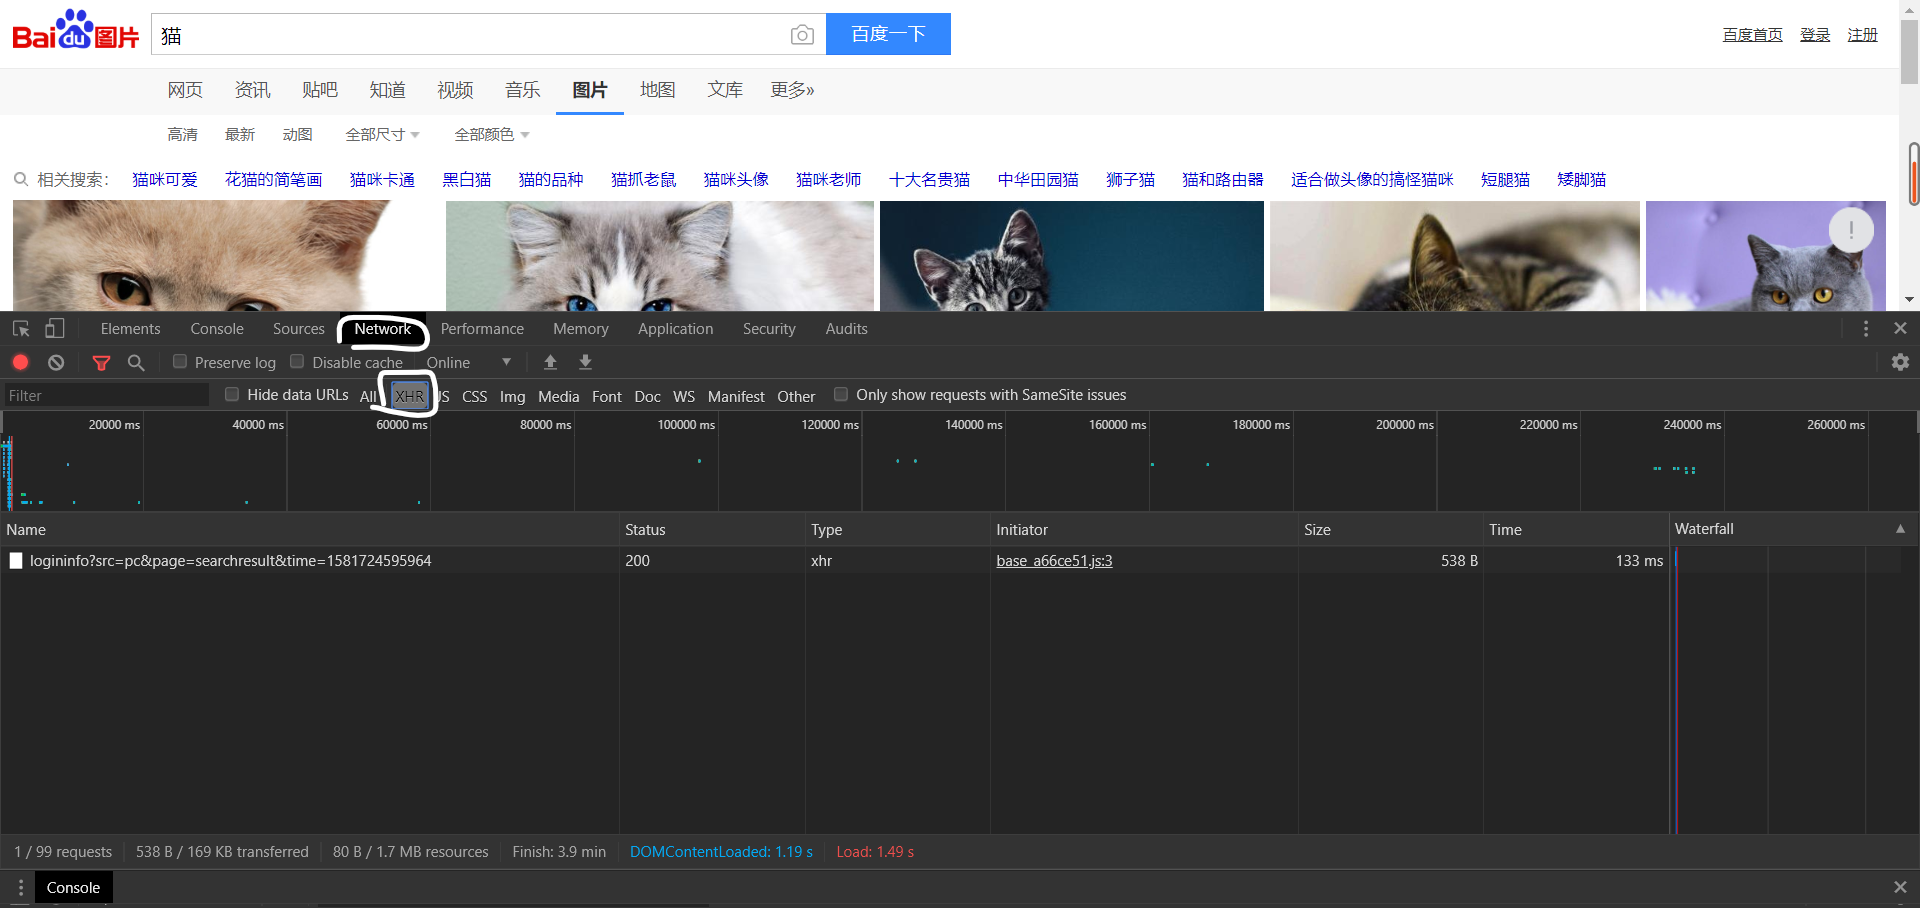Select the inspect element picker icon
1920x908 pixels.
[x=21, y=328]
